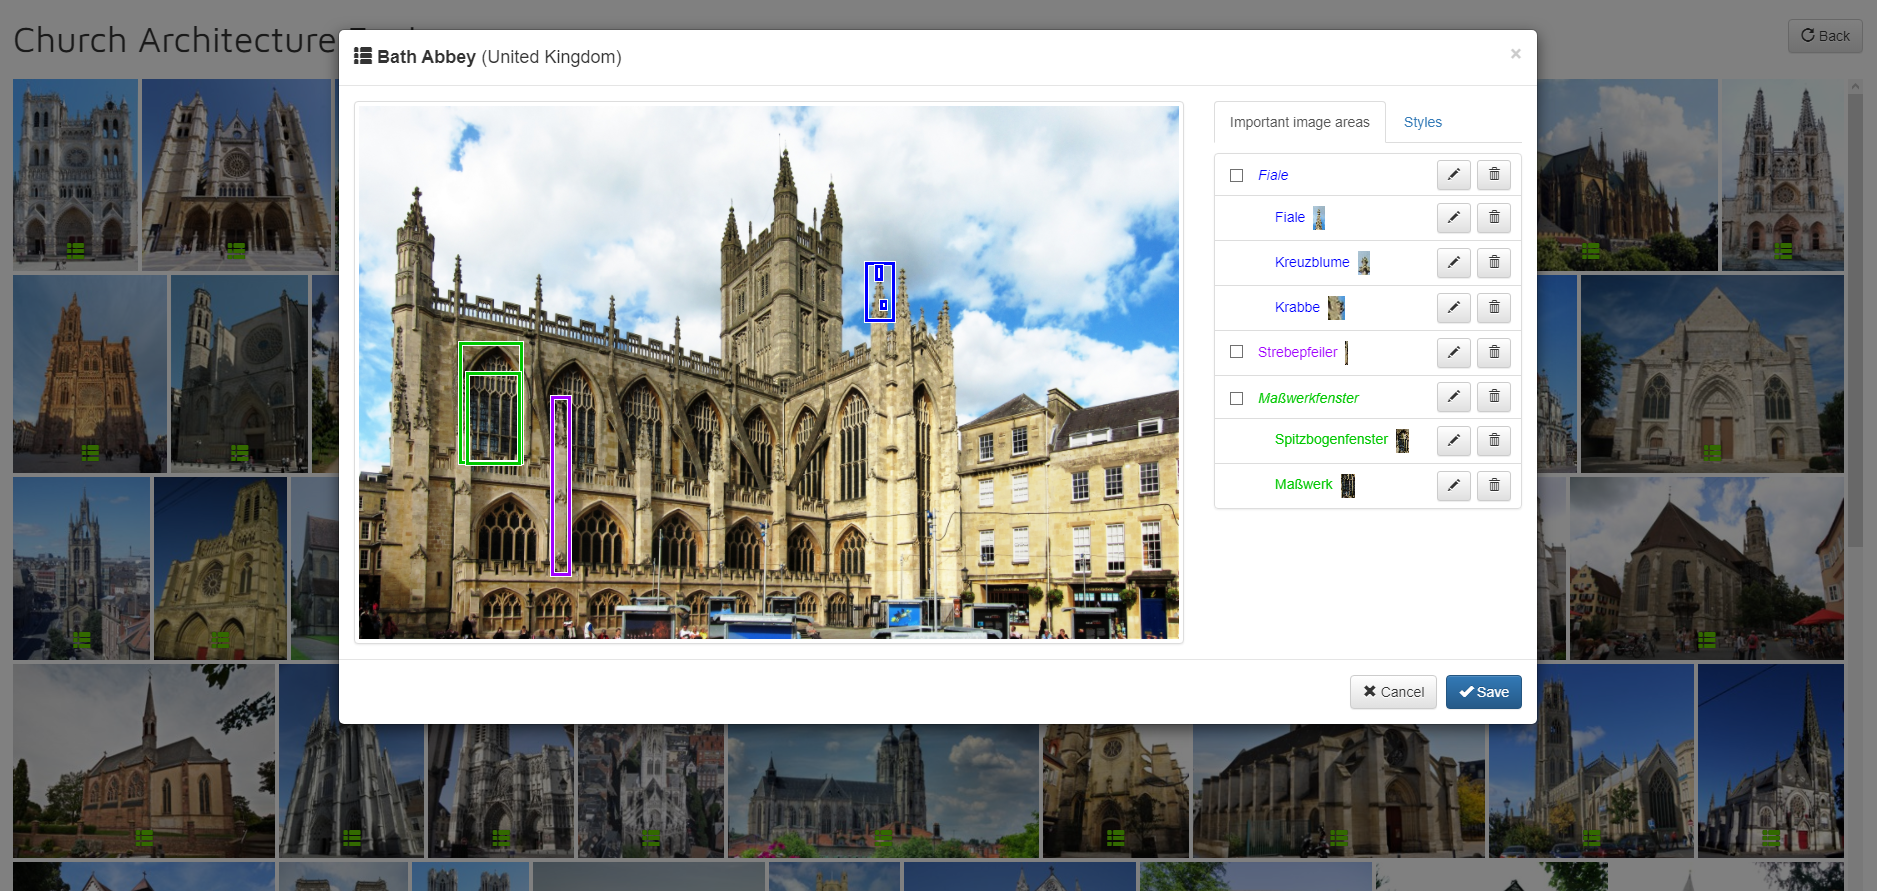Delete the child Fiale sub-item entry
This screenshot has height=891, width=1877.
(x=1494, y=218)
